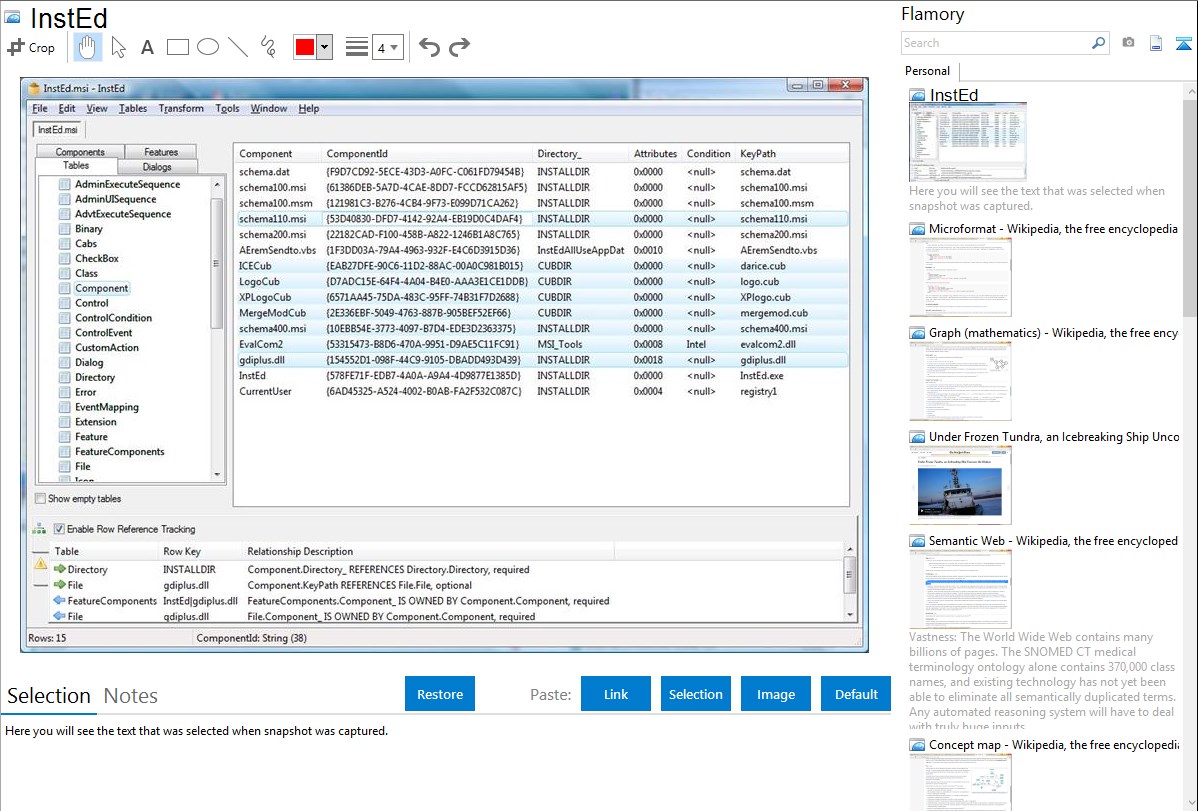Pick the freehand scribble tool
This screenshot has width=1198, height=811.
point(268,47)
